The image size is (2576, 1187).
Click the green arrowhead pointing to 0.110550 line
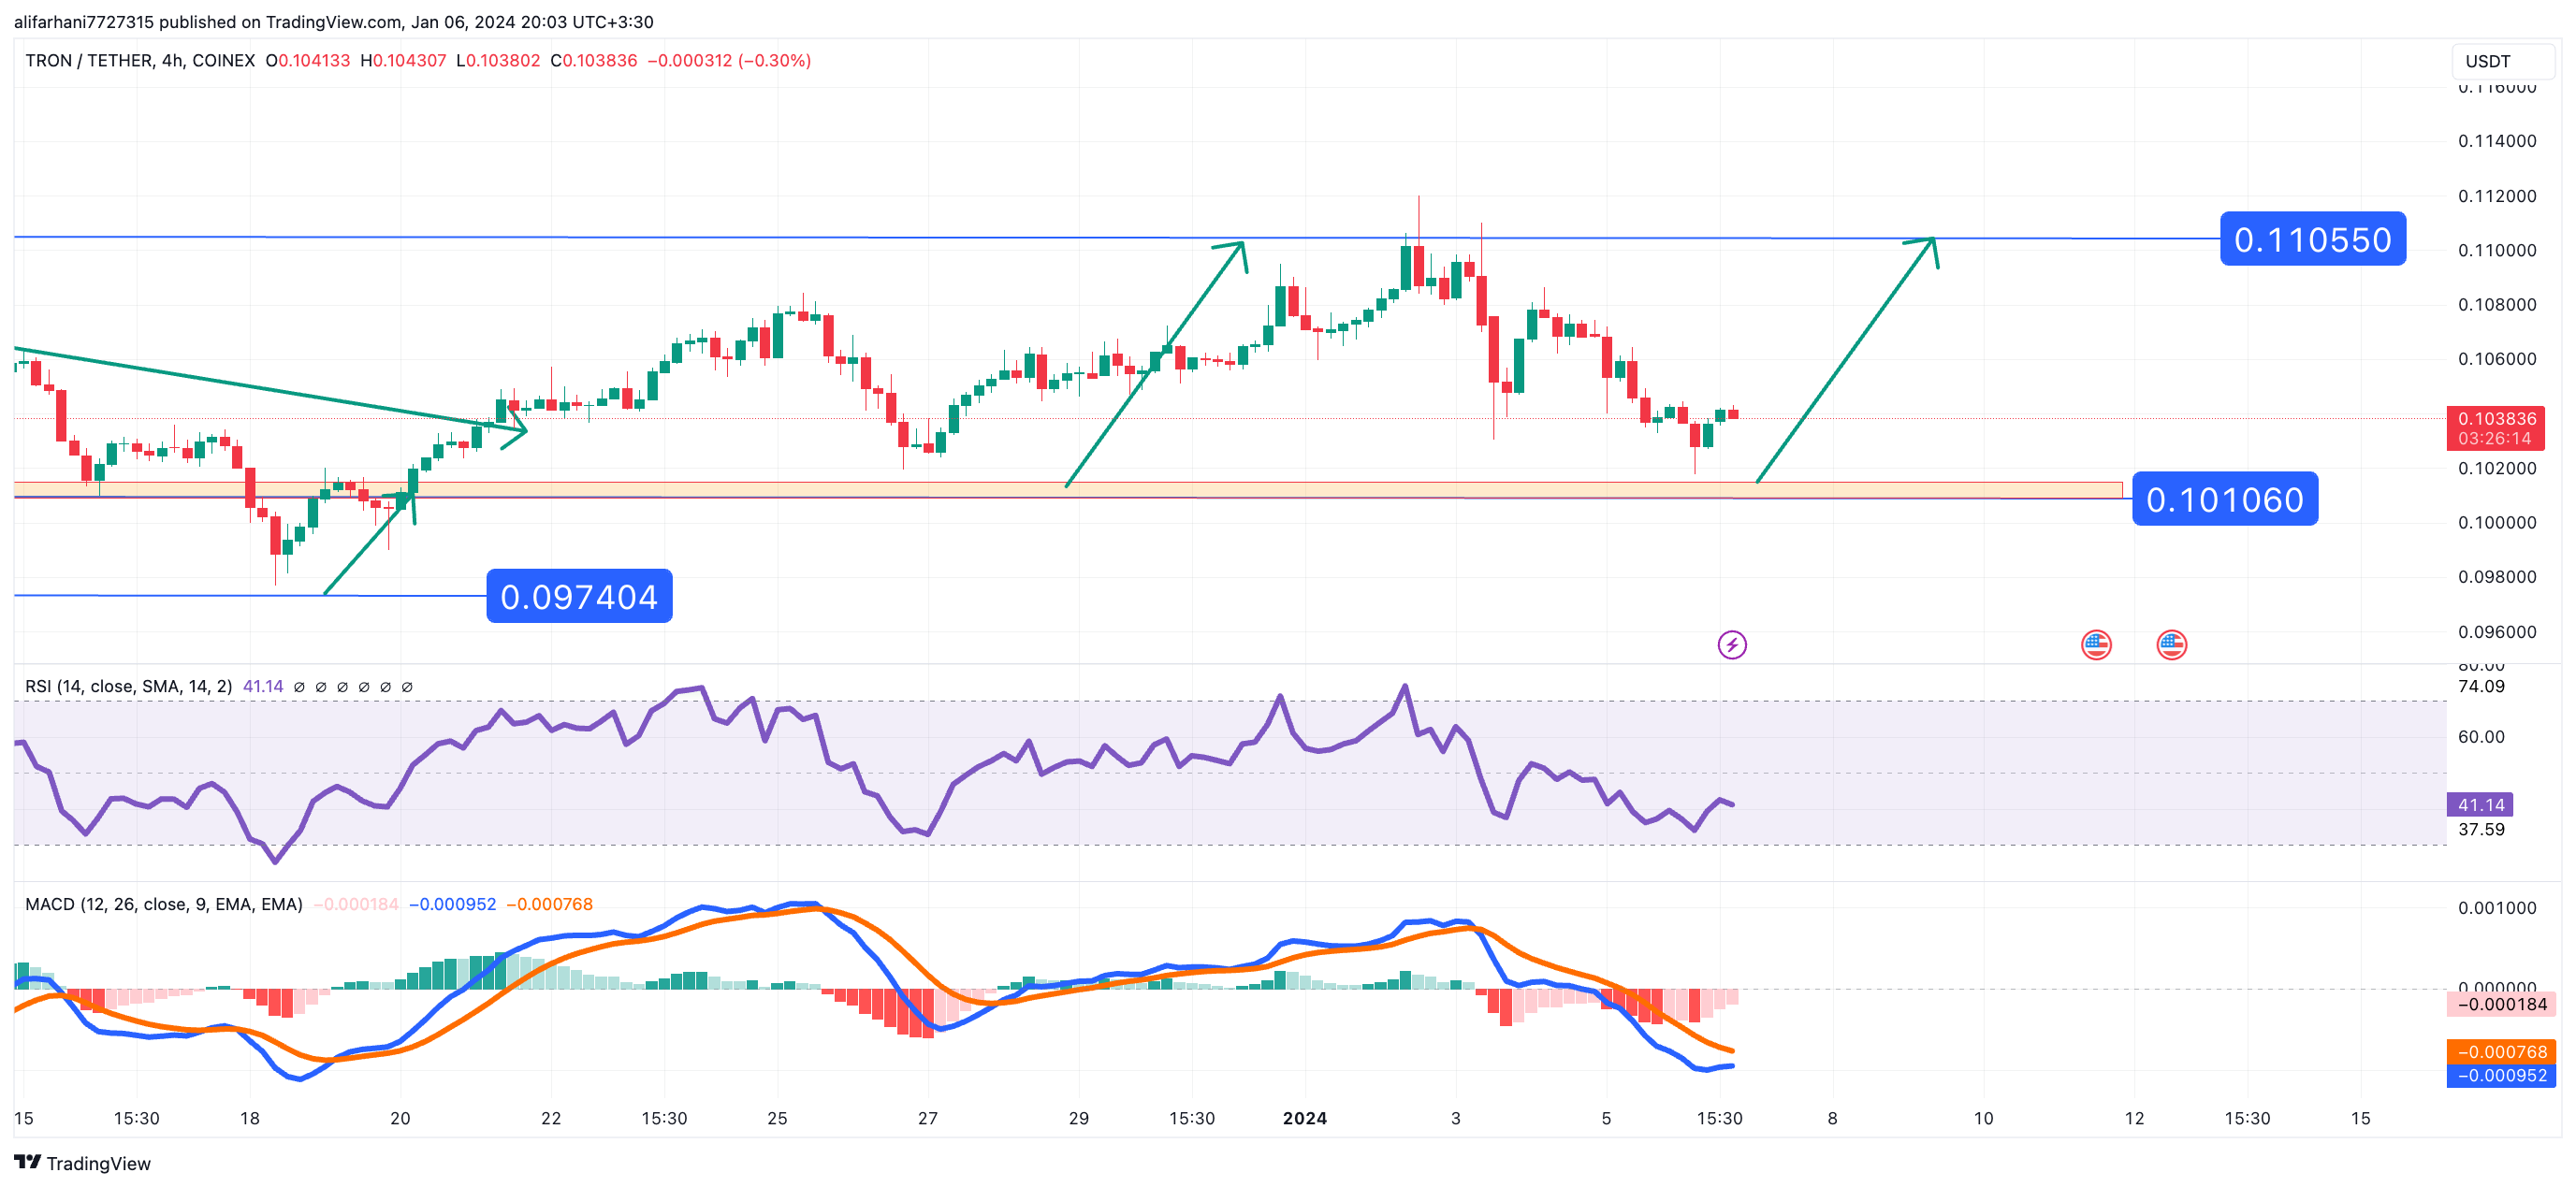1931,242
